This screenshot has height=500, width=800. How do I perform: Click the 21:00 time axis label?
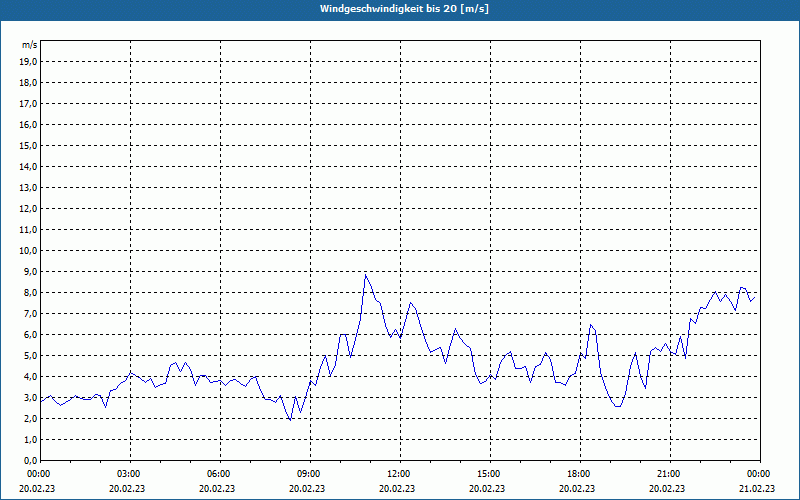(x=670, y=474)
